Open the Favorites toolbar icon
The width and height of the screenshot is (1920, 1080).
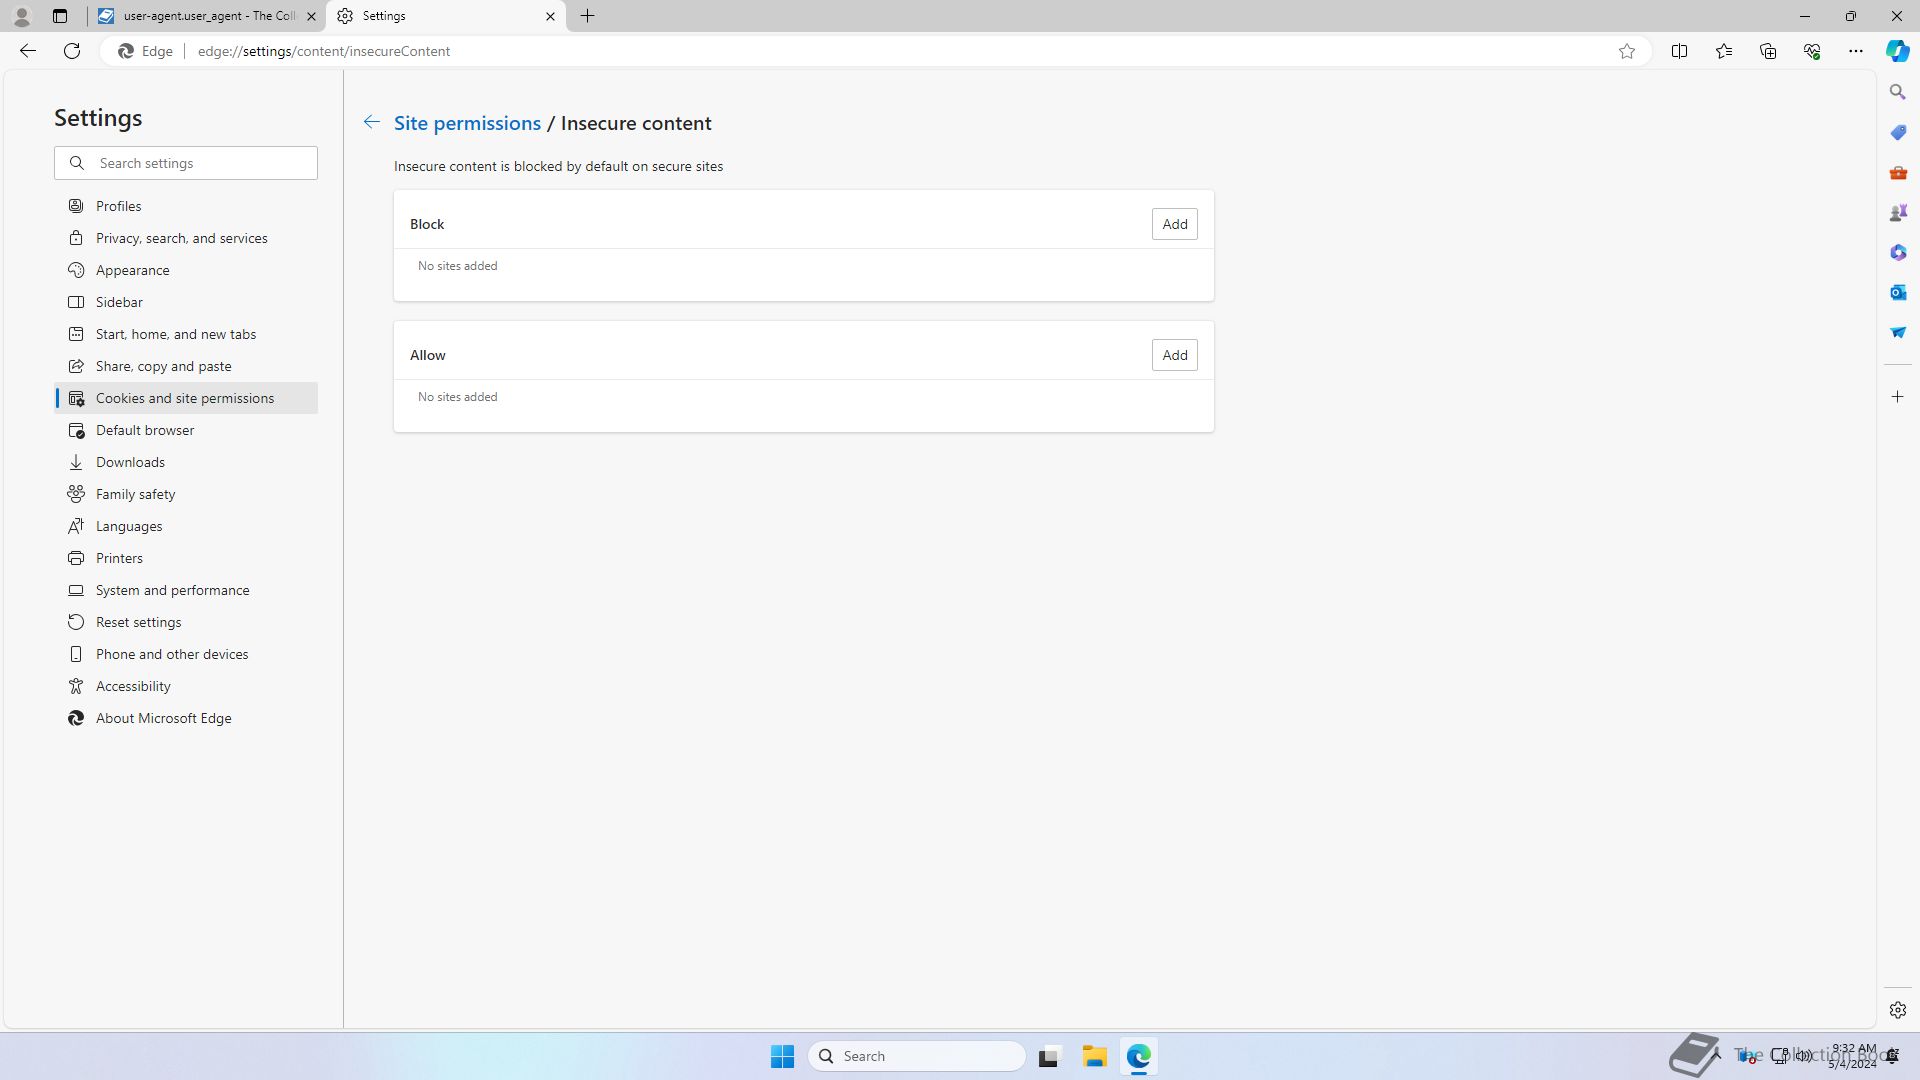(1723, 51)
